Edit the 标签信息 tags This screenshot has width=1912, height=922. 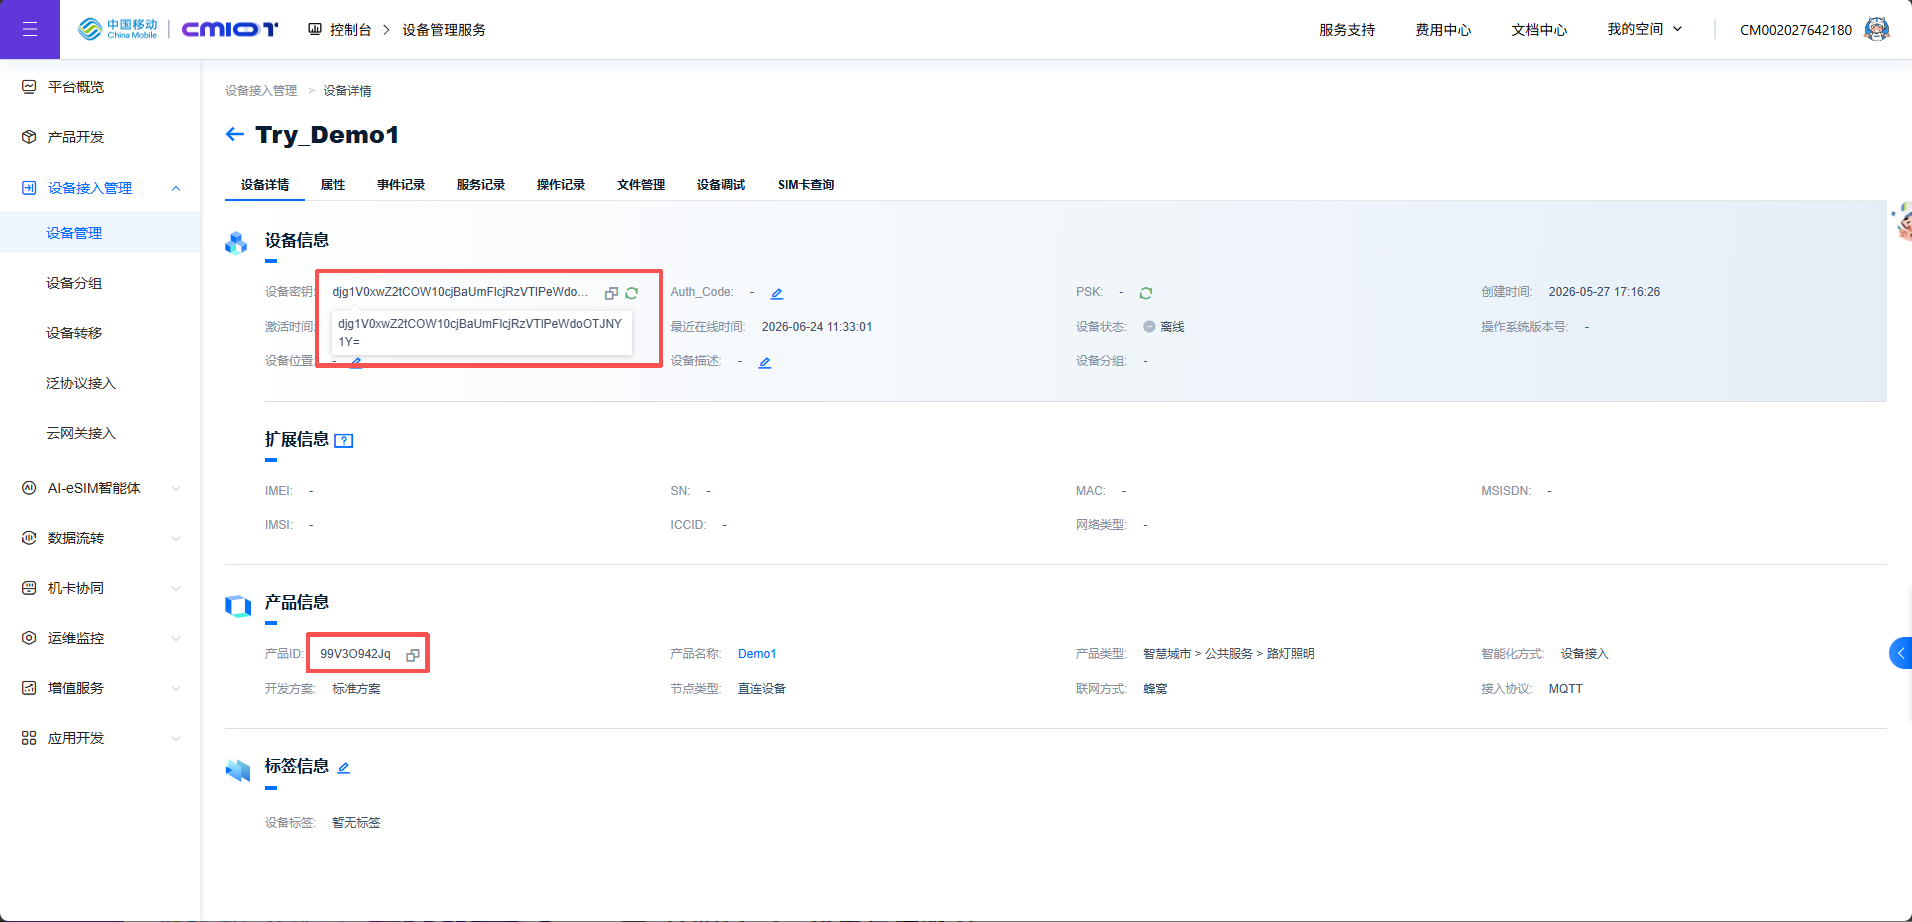pyautogui.click(x=344, y=768)
